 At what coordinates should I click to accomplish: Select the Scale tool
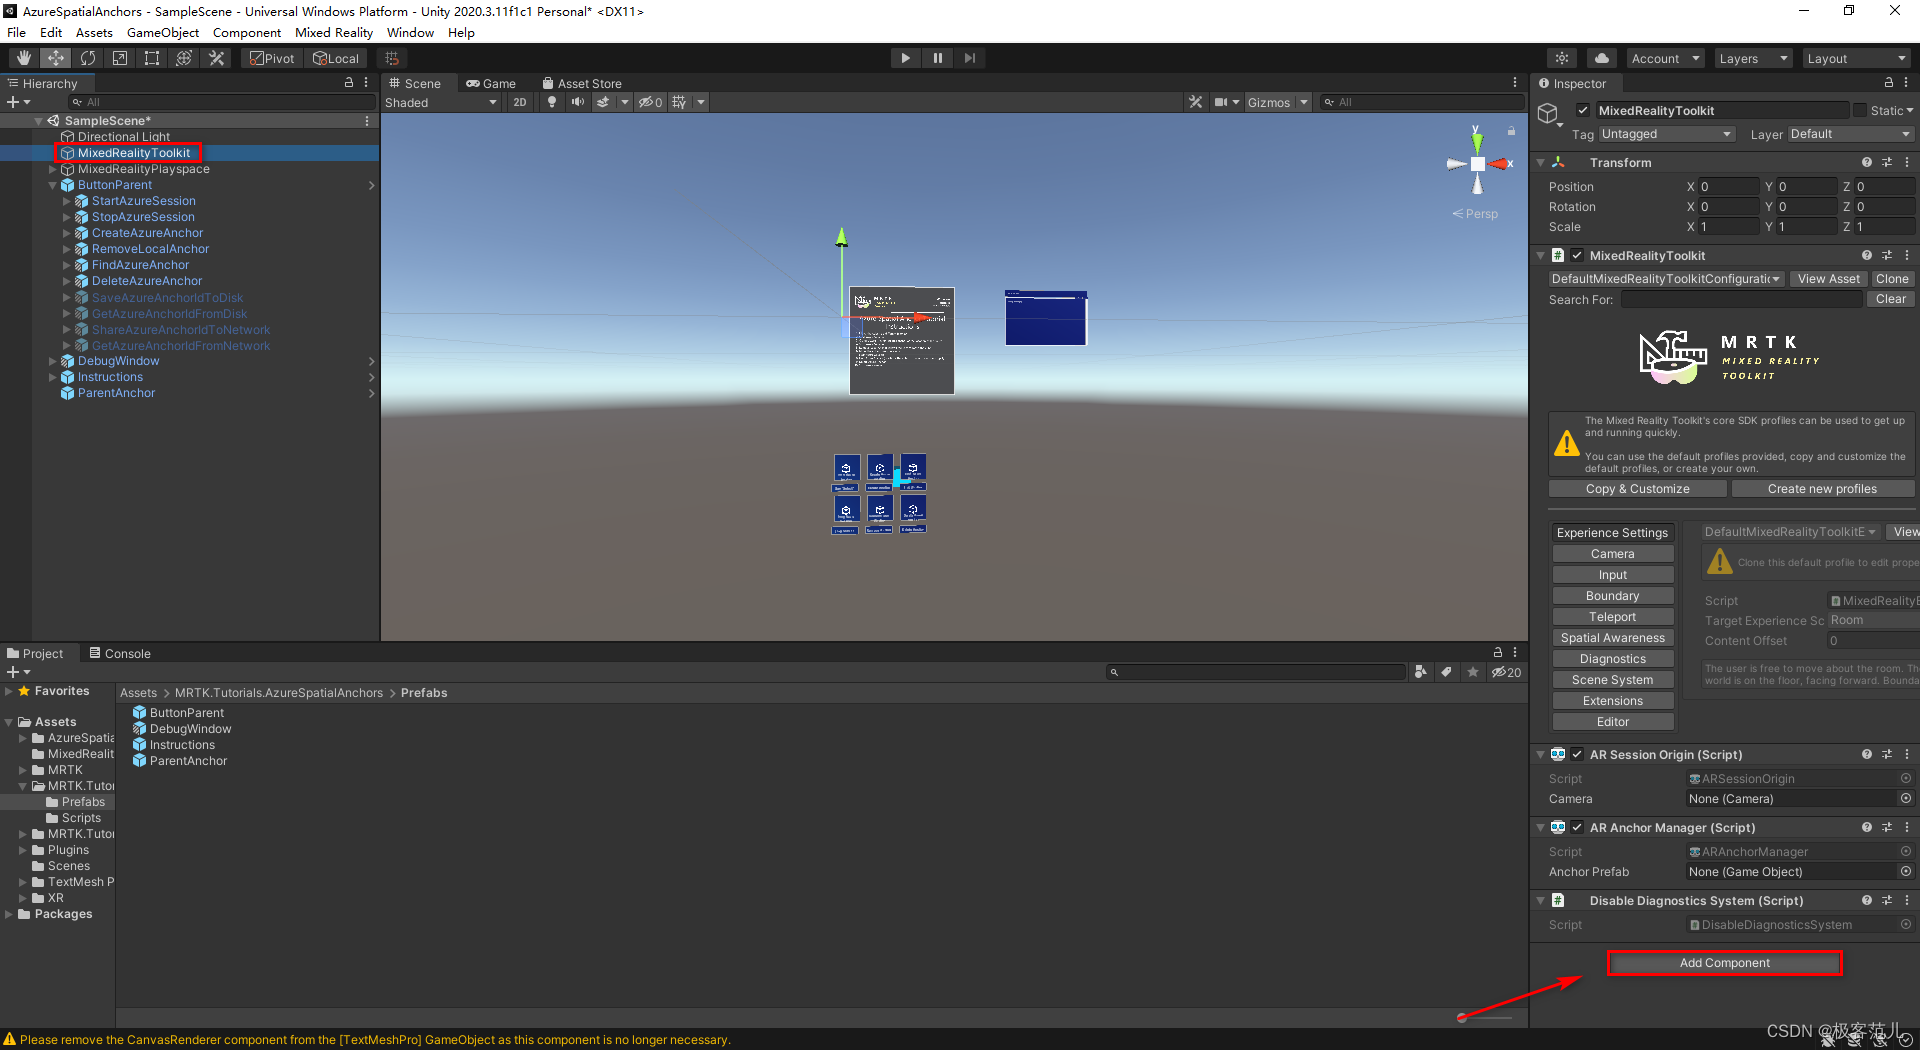coord(120,58)
